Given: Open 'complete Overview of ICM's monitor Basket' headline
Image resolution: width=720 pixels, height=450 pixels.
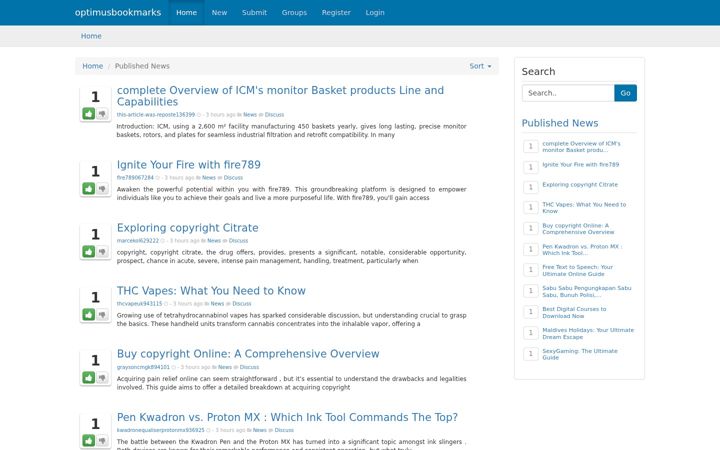Looking at the screenshot, I should click(x=280, y=96).
